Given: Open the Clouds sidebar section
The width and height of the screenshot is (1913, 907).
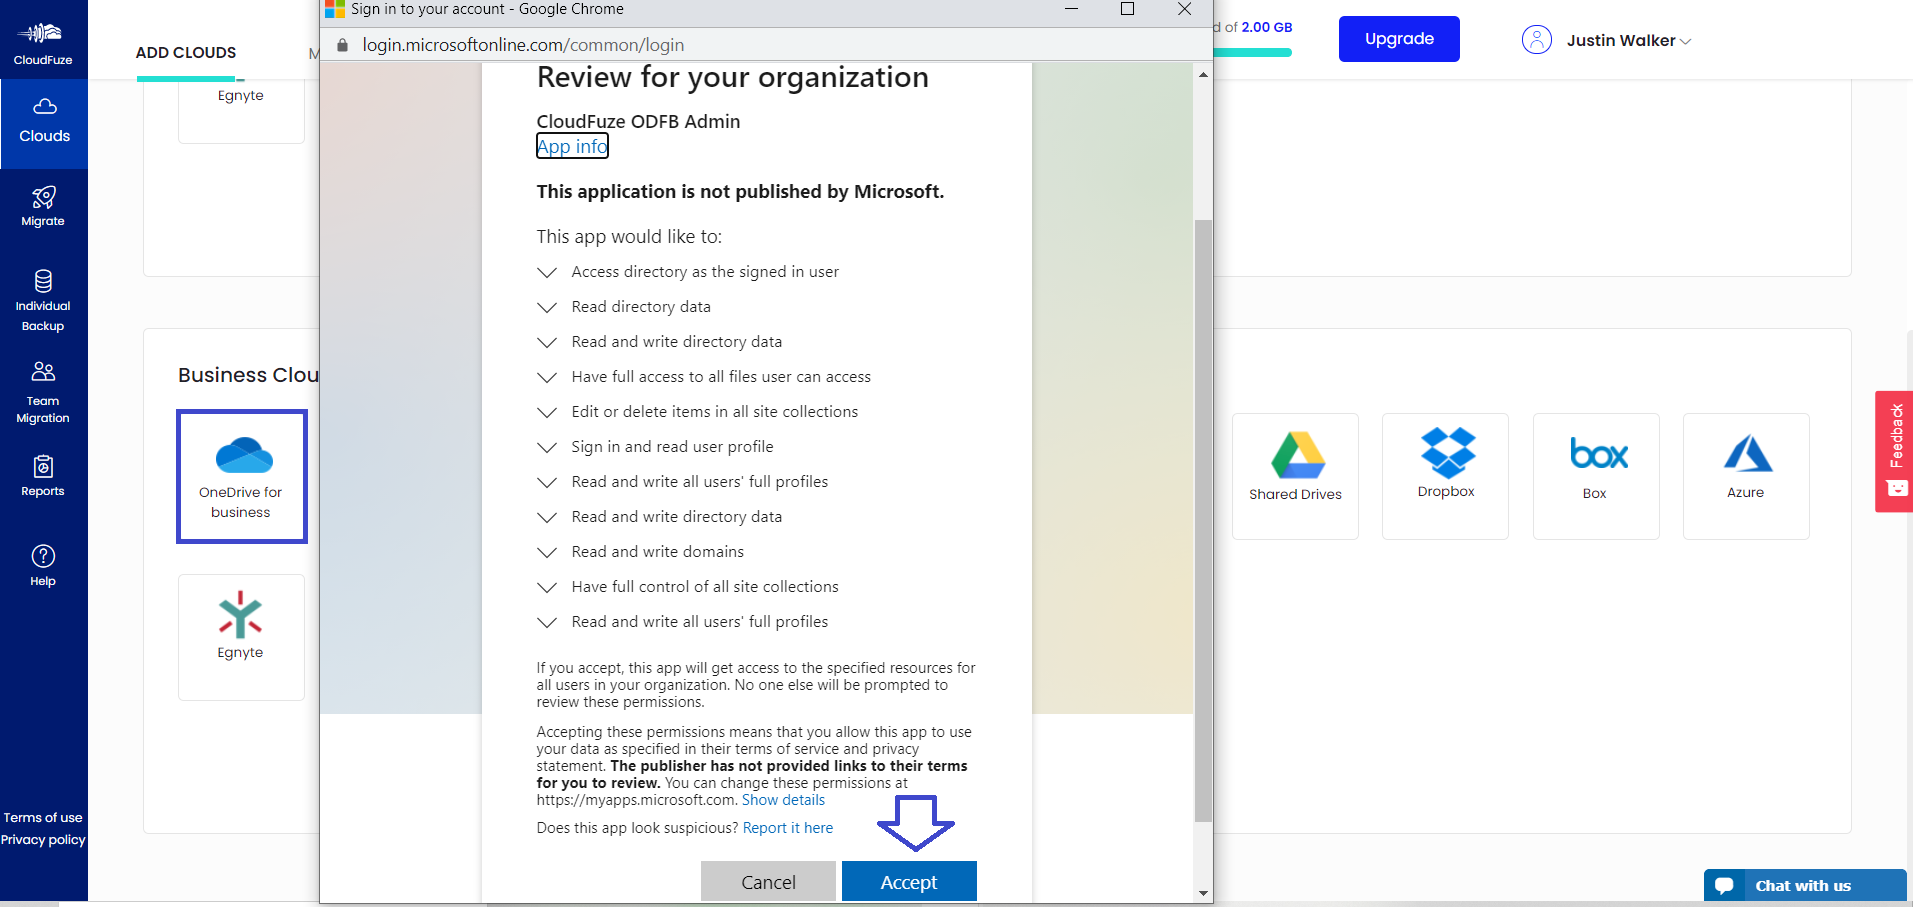Looking at the screenshot, I should click(44, 123).
